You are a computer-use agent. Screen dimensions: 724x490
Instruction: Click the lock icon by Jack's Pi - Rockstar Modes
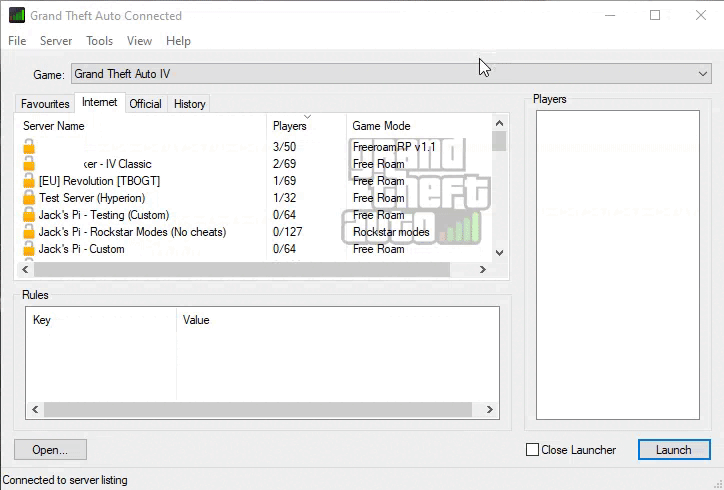29,232
